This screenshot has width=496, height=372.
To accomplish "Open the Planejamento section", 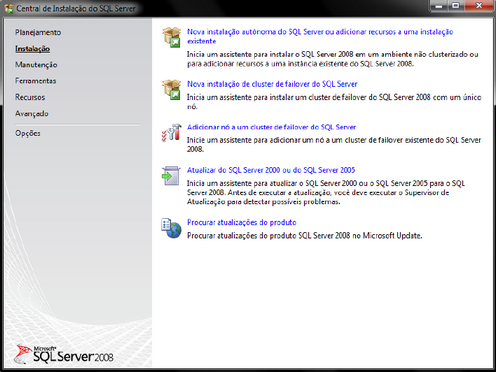I will coord(38,32).
